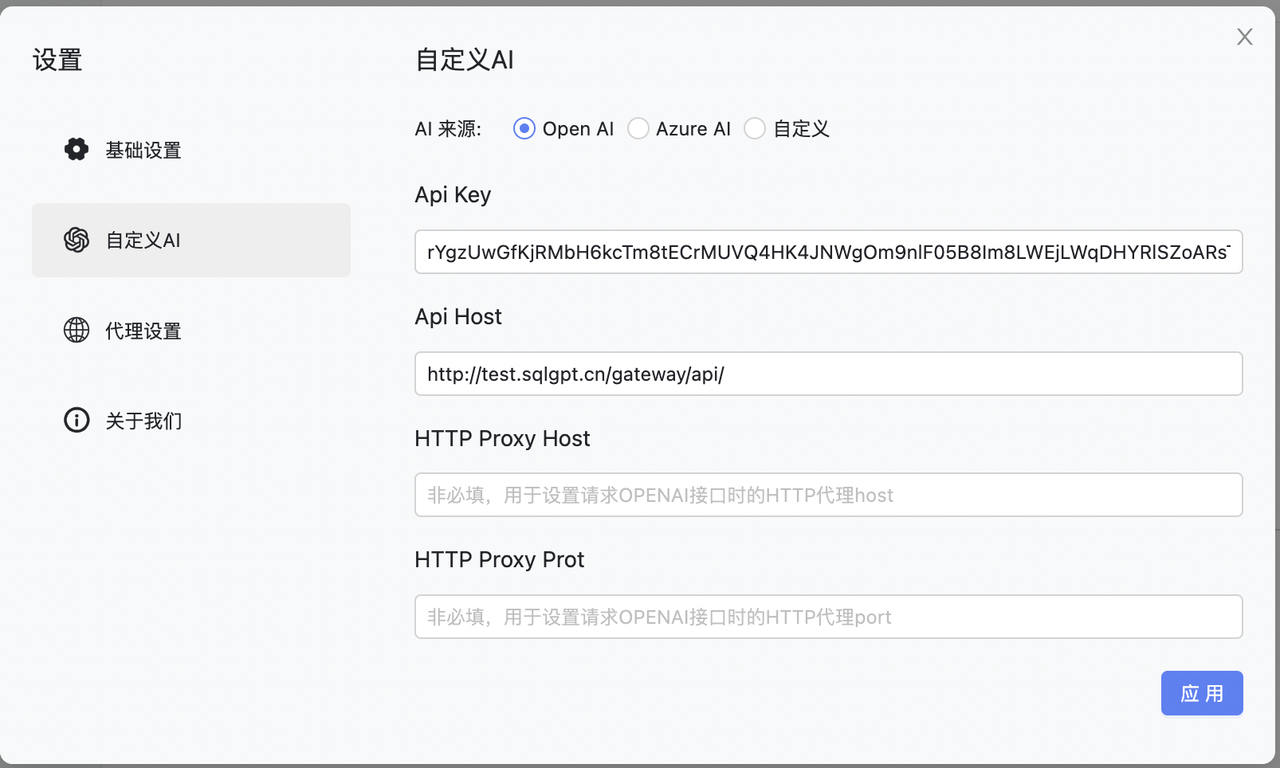Click the 自定义 label next to Azure AI

point(801,129)
